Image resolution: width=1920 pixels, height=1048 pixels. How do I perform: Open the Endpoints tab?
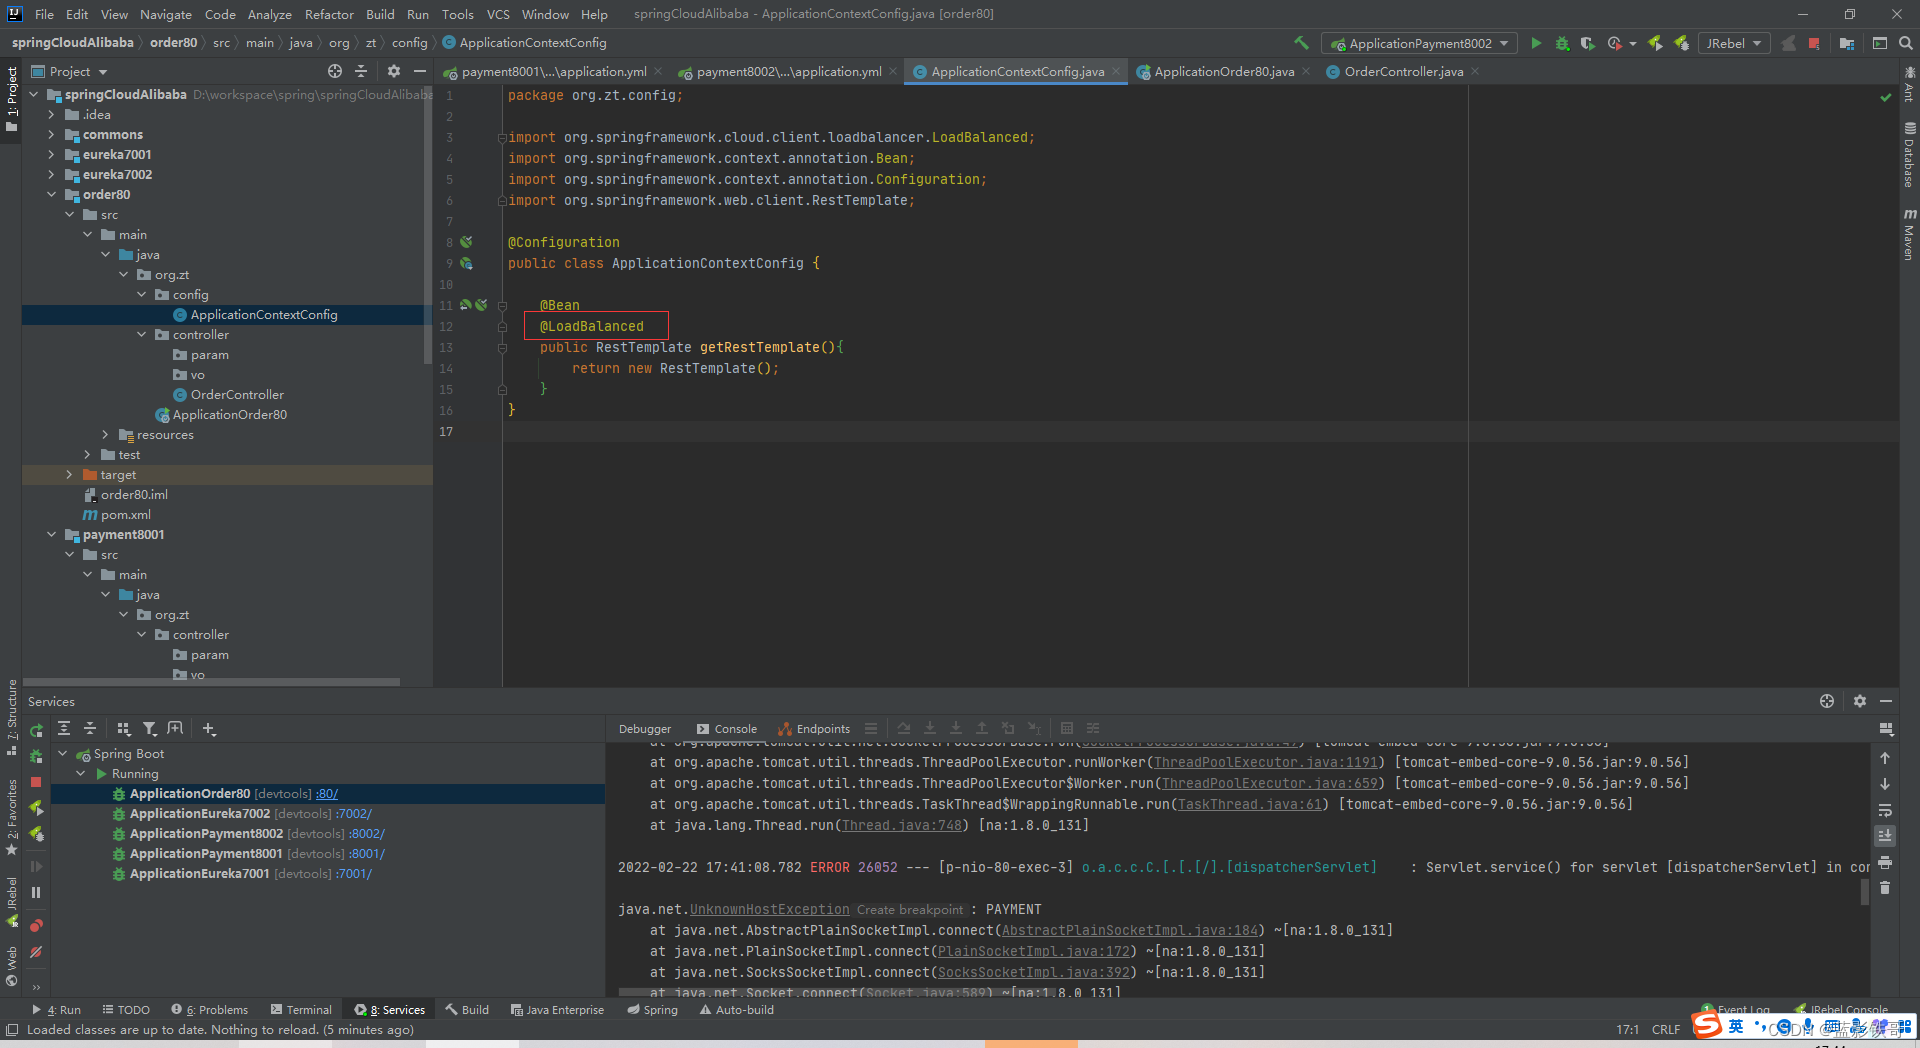(814, 729)
